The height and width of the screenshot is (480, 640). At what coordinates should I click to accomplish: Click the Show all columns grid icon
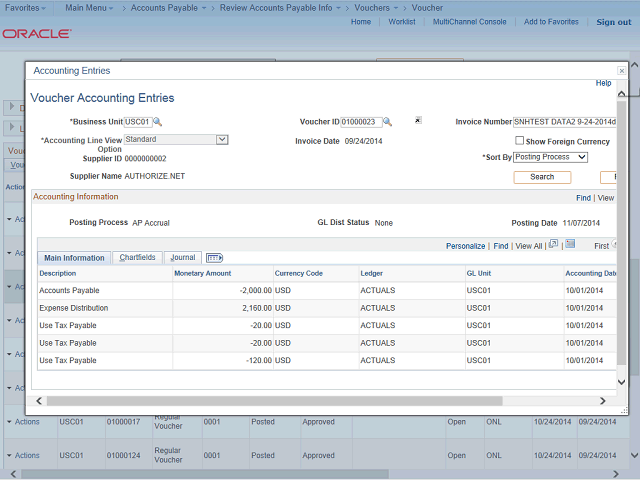(214, 258)
